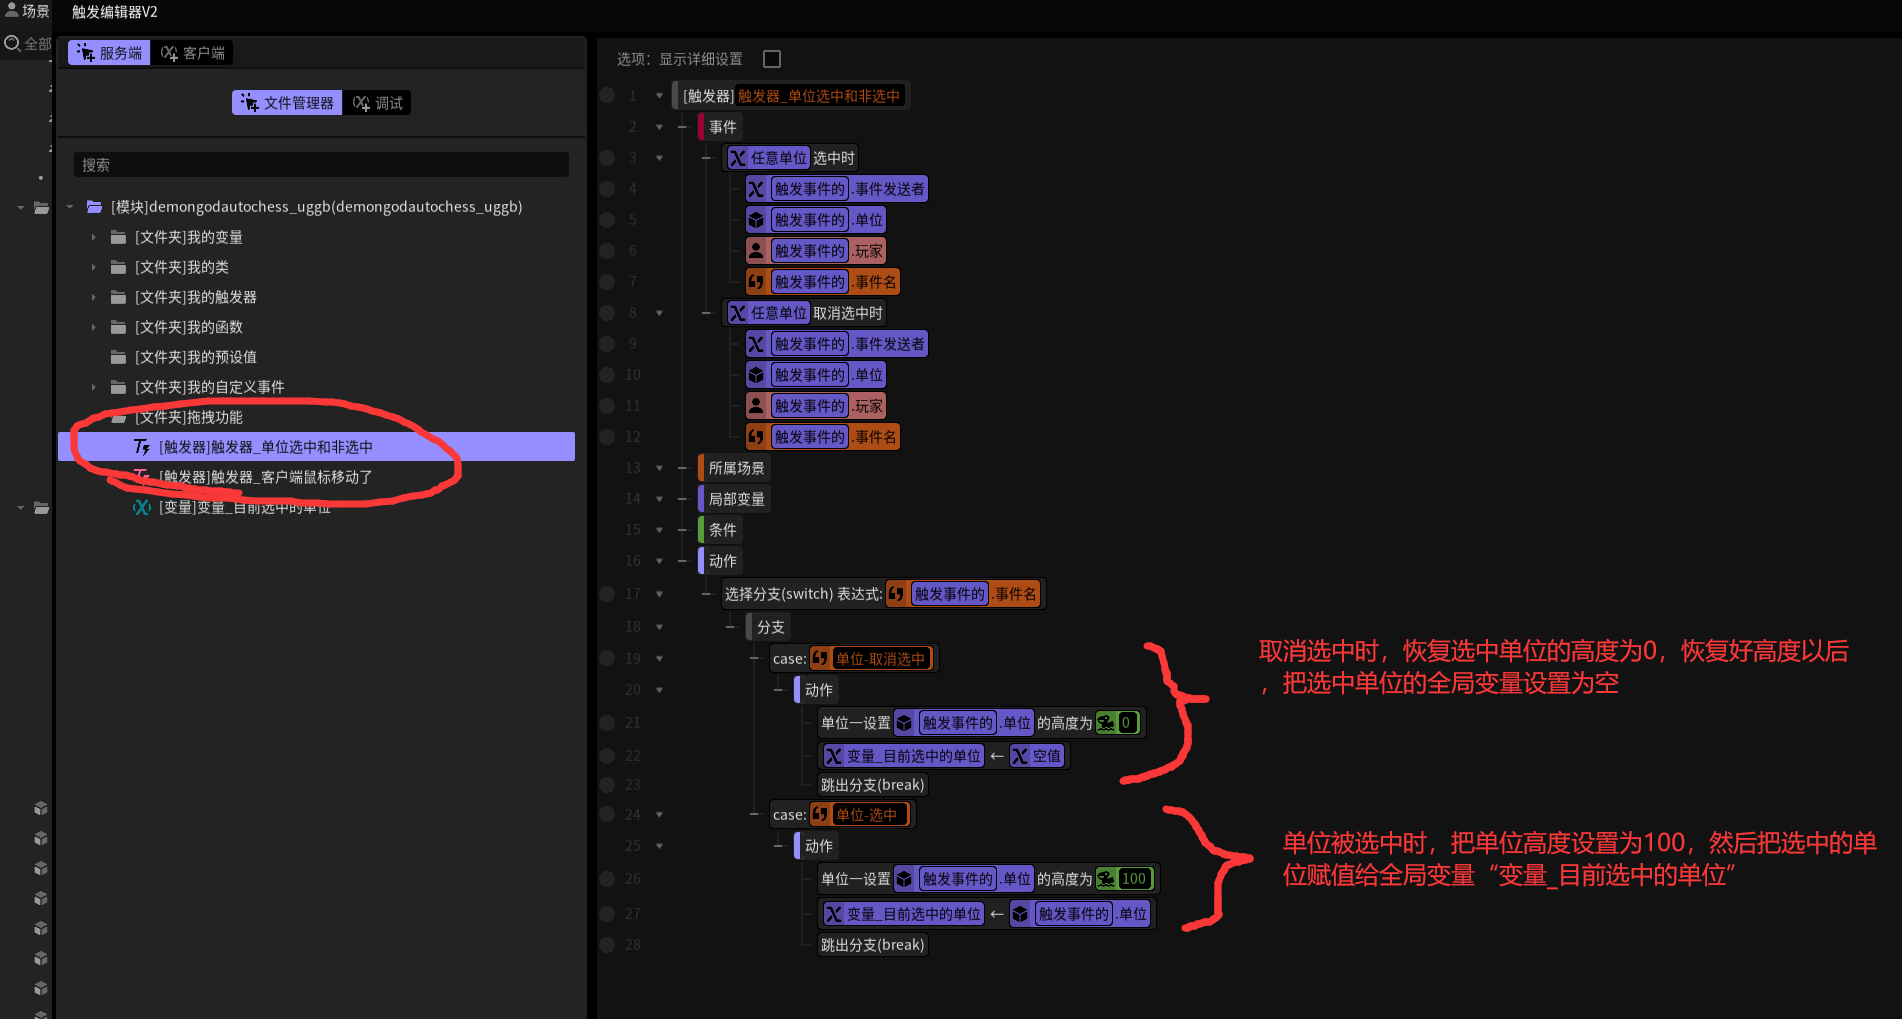
Task: Expand the 所属场景 section arrow on line 13
Action: tap(659, 468)
